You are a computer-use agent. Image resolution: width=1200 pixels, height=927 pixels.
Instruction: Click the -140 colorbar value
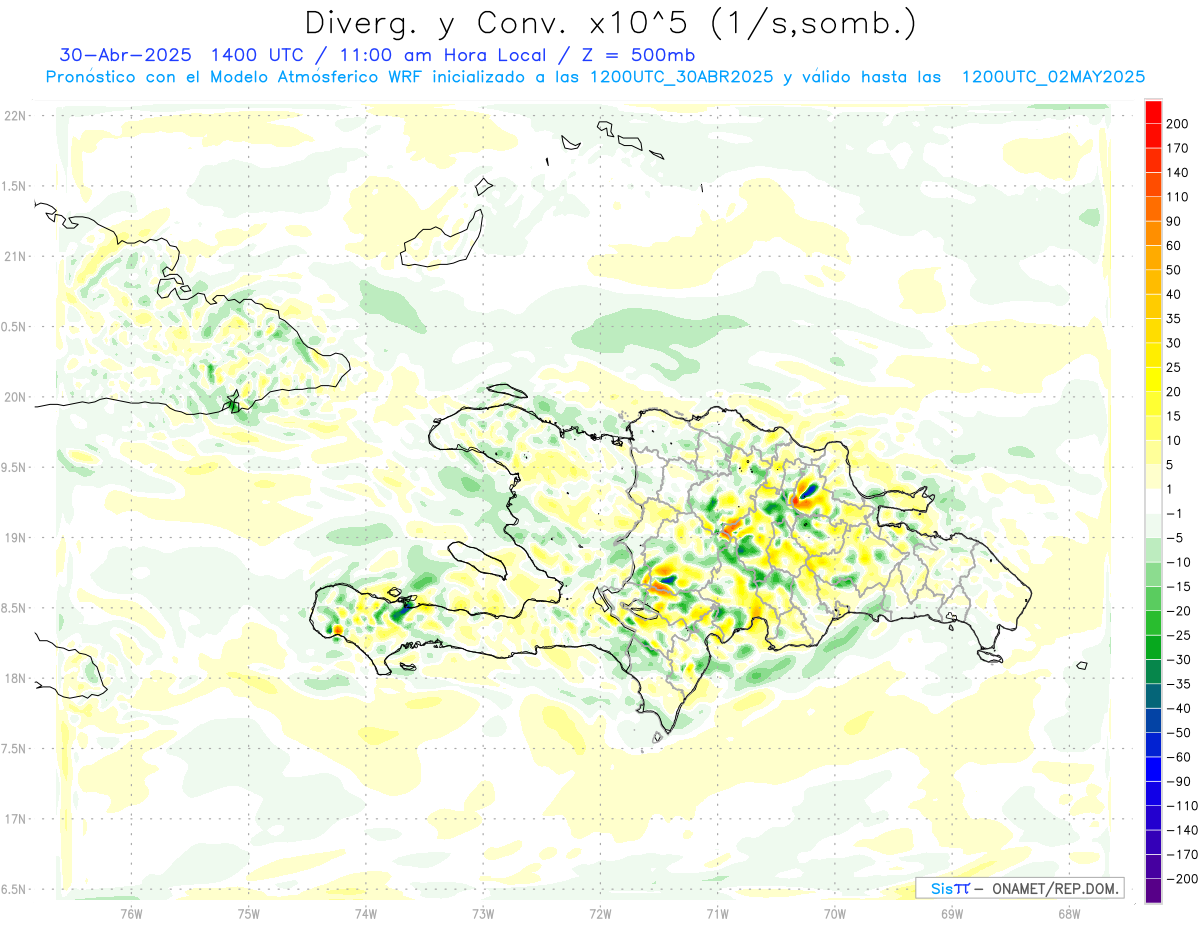tap(1180, 830)
